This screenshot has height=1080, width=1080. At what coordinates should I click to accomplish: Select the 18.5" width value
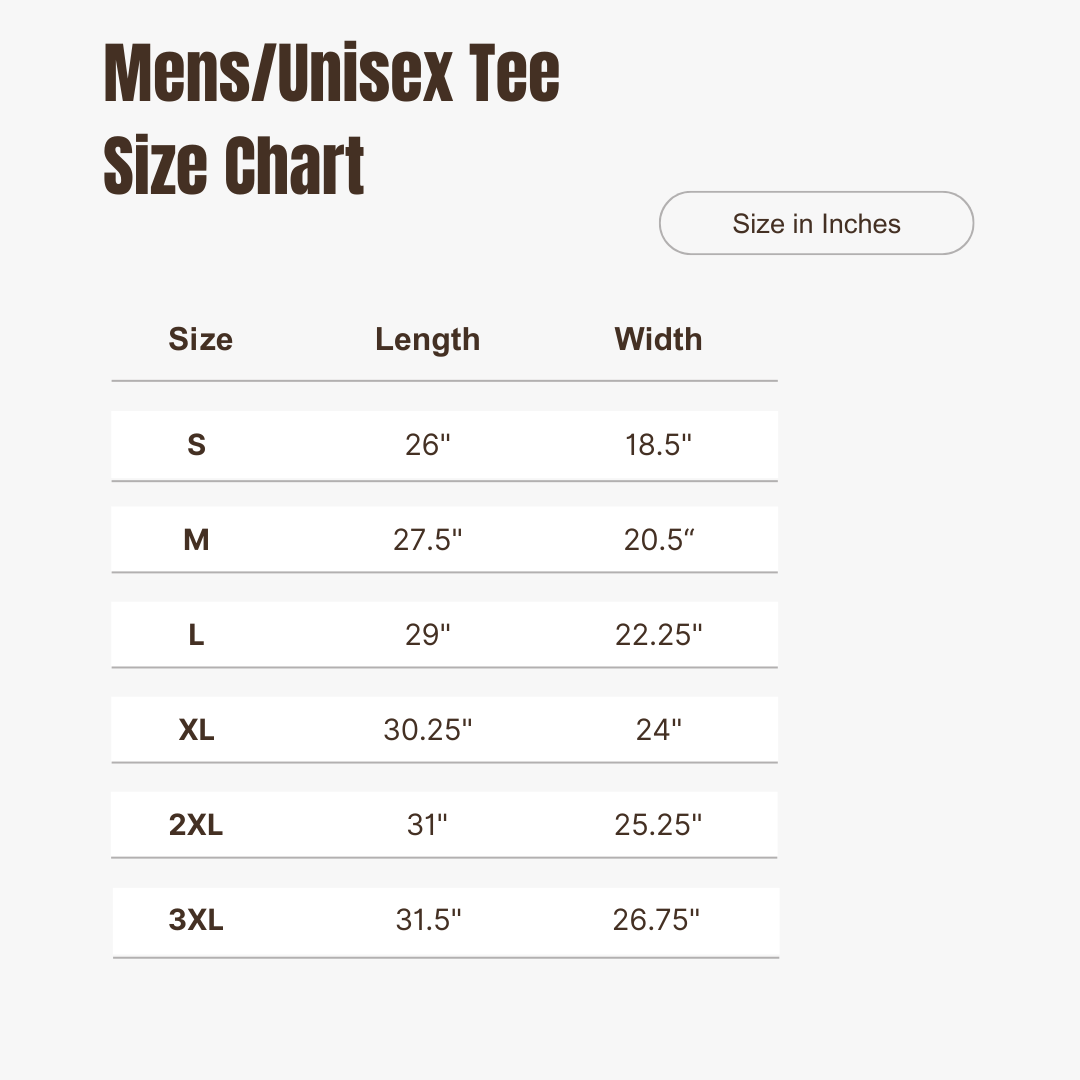pos(658,445)
